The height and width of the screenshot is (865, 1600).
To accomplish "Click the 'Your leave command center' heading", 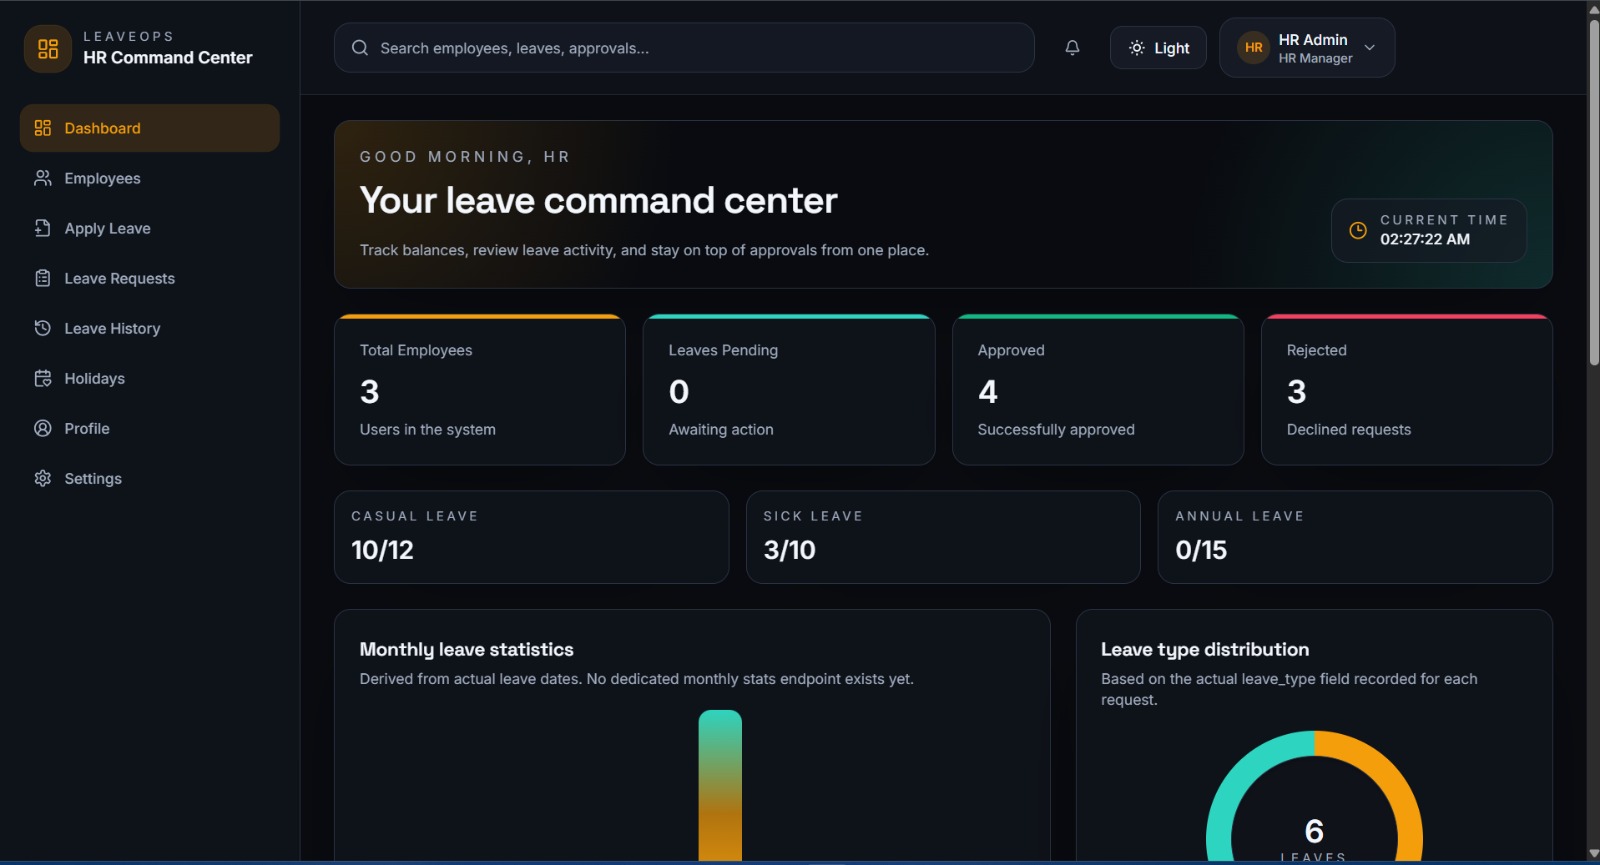I will coord(598,201).
